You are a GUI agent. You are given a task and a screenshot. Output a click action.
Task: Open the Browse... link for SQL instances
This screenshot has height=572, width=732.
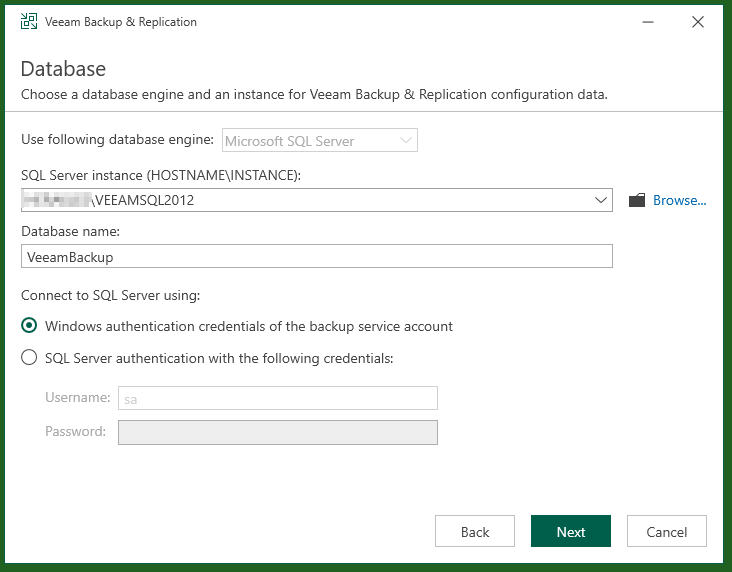[679, 200]
